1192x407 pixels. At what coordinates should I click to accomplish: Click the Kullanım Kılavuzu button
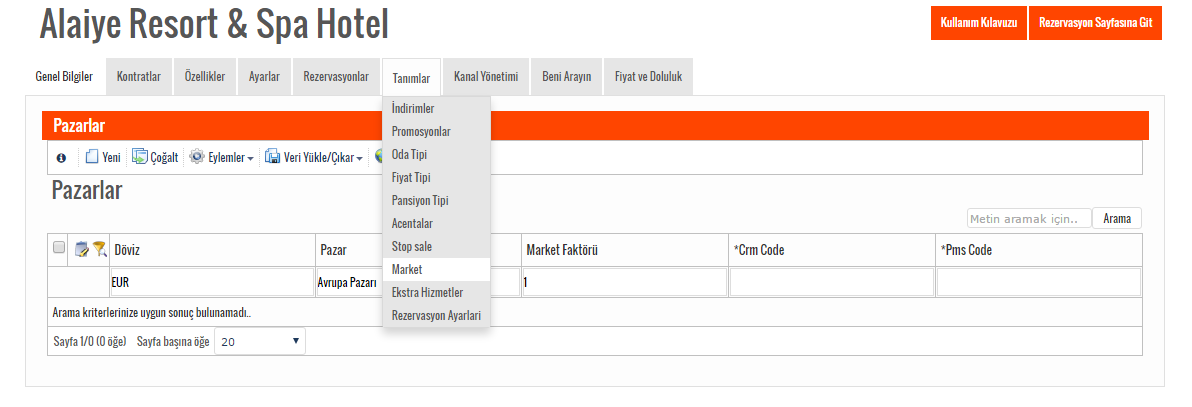click(979, 23)
